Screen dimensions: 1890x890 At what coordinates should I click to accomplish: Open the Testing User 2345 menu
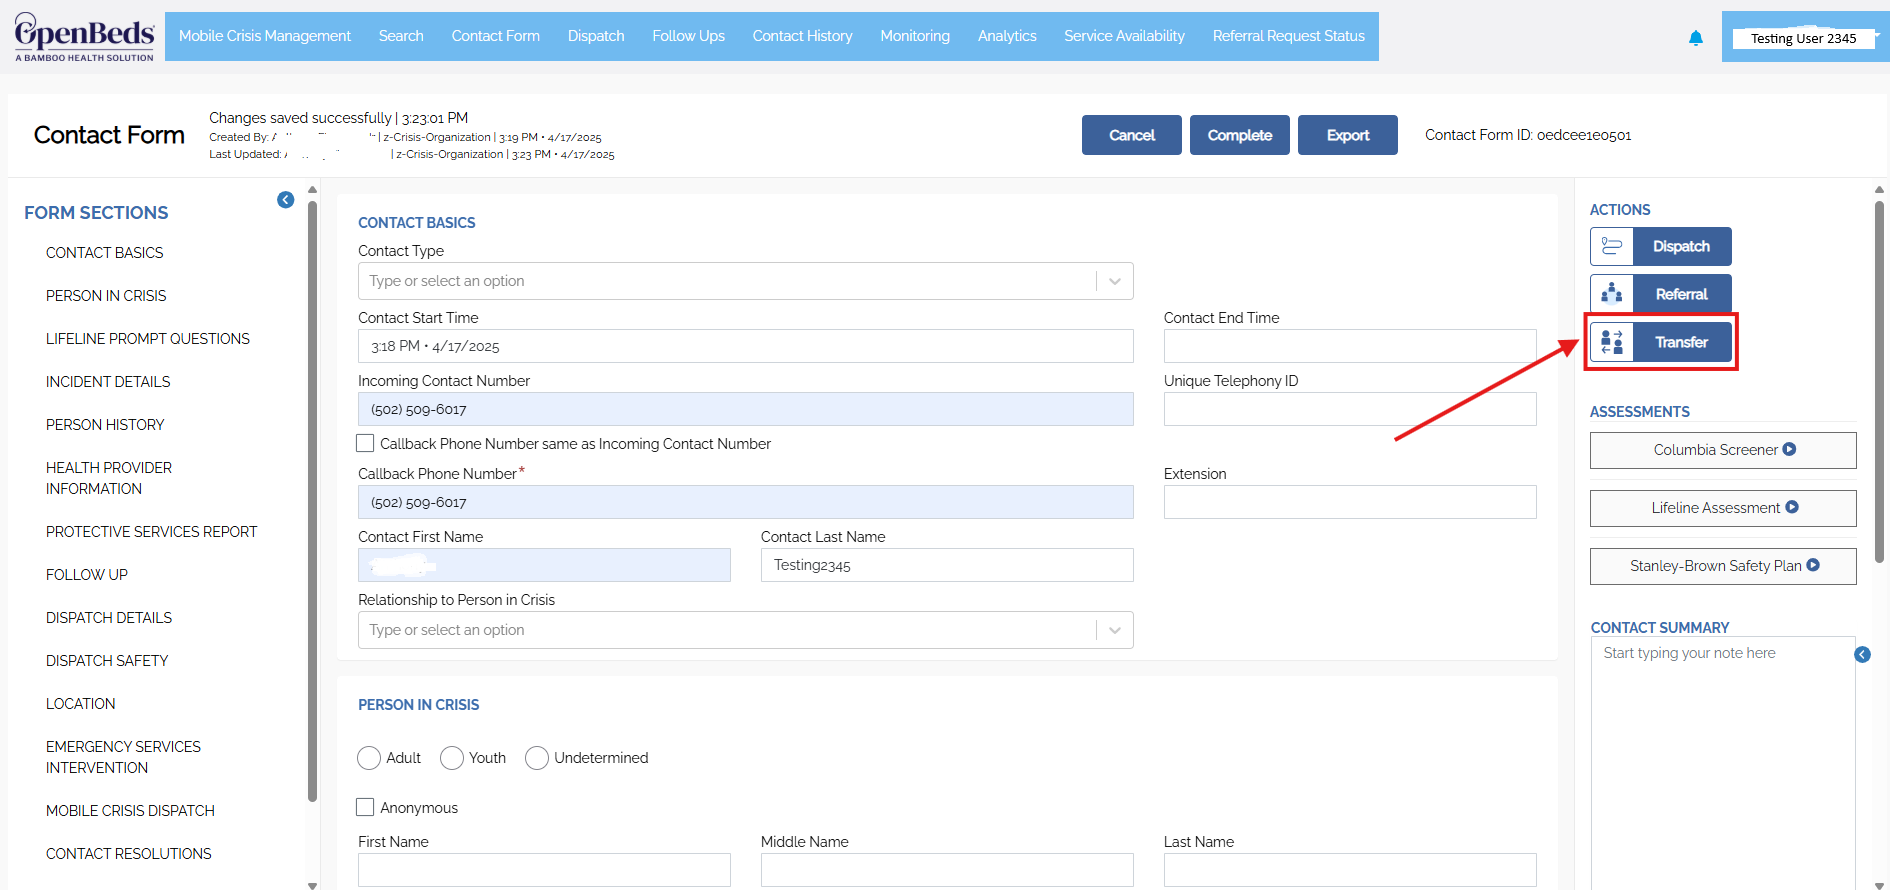[1805, 38]
